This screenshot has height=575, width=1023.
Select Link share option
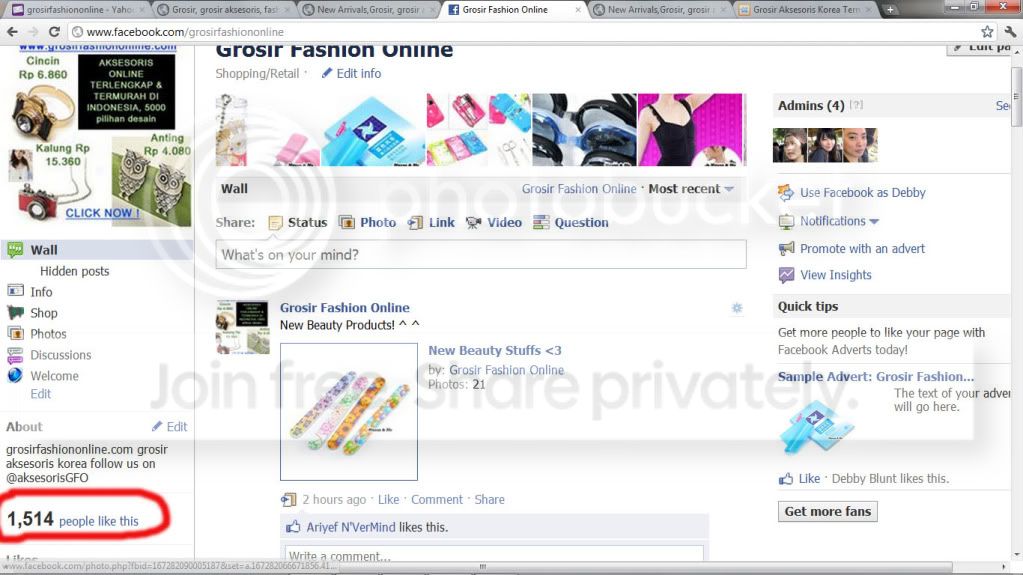(431, 223)
